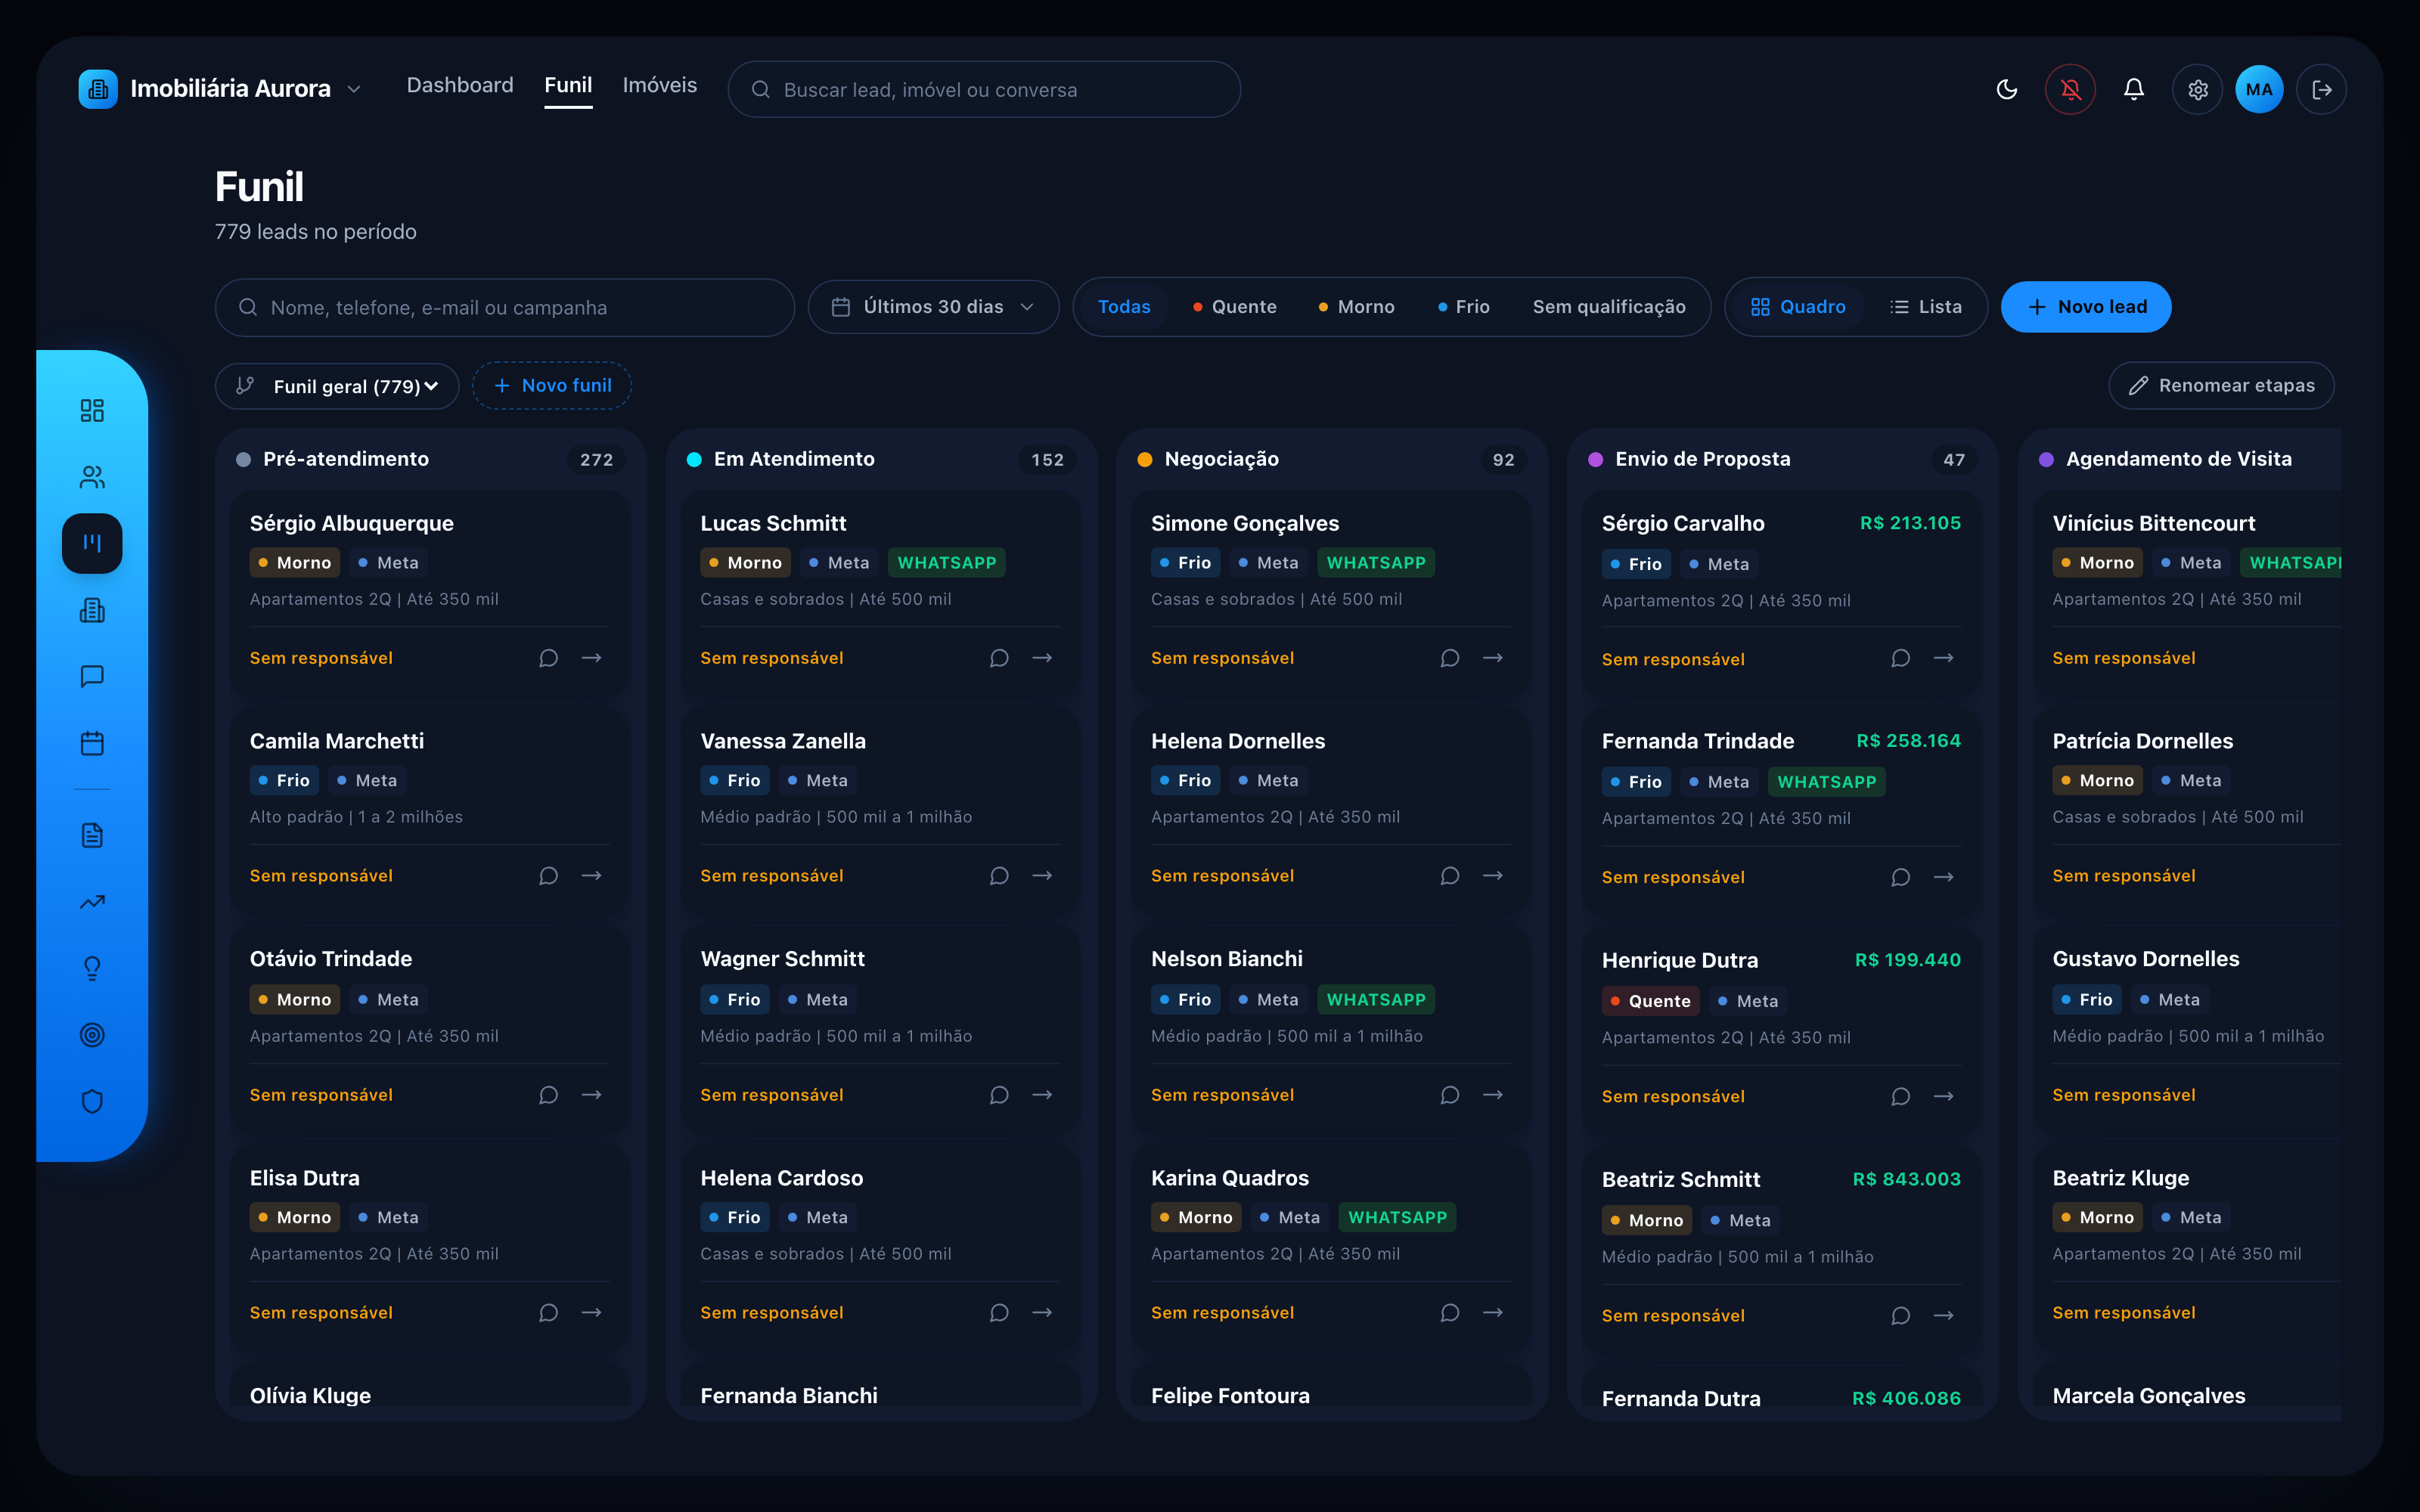Image resolution: width=2420 pixels, height=1512 pixels.
Task: Filter leads by Todas
Action: coord(1124,307)
